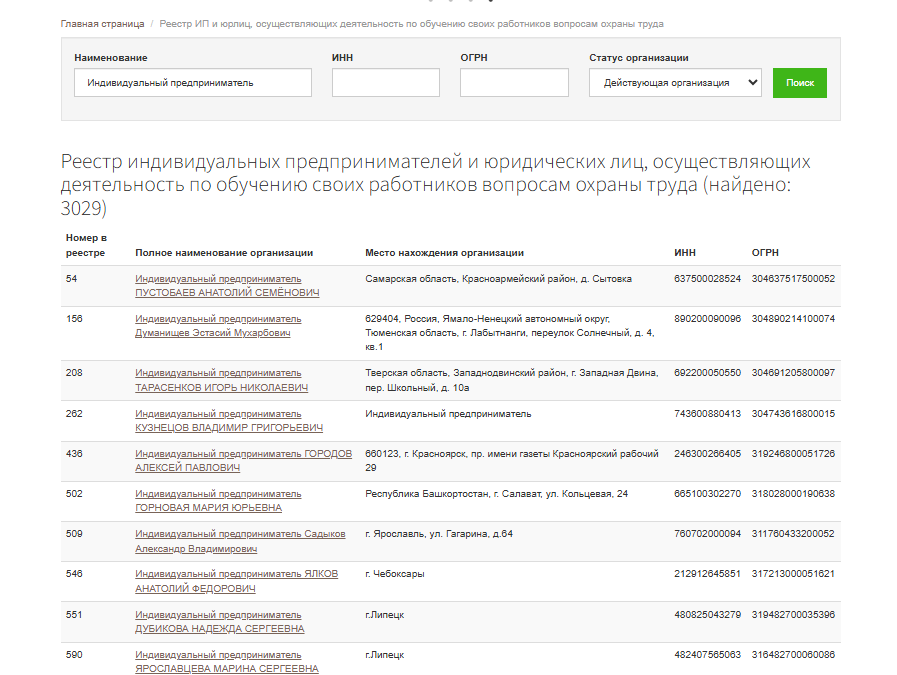897x675 pixels.
Task: Click the Место нахождения организации column header
Action: coord(444,253)
